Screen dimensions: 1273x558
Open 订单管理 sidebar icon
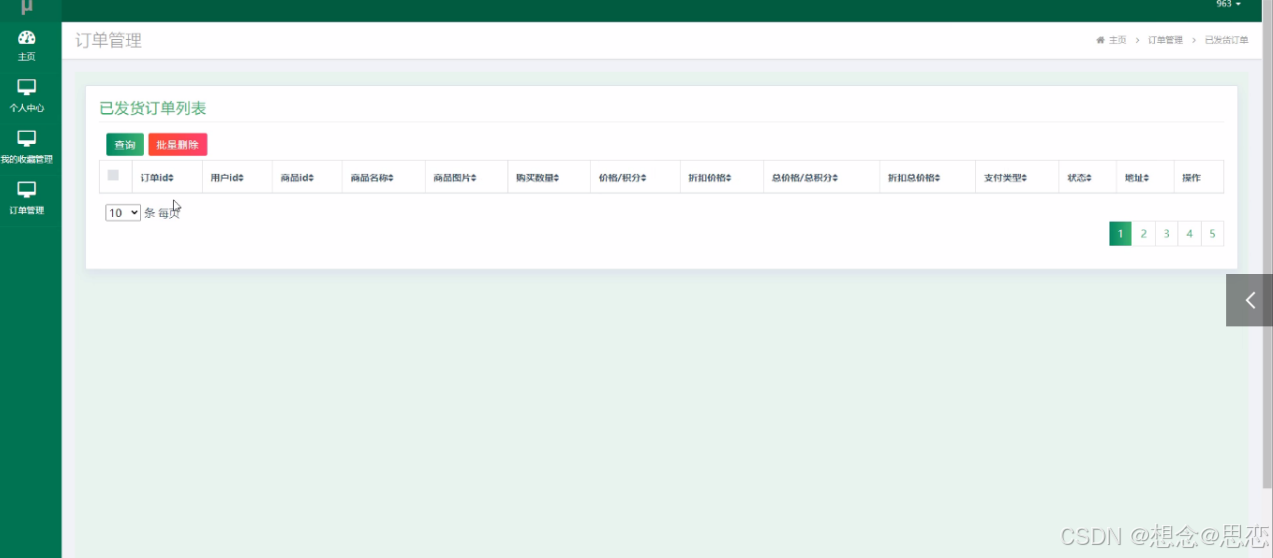pyautogui.click(x=27, y=190)
